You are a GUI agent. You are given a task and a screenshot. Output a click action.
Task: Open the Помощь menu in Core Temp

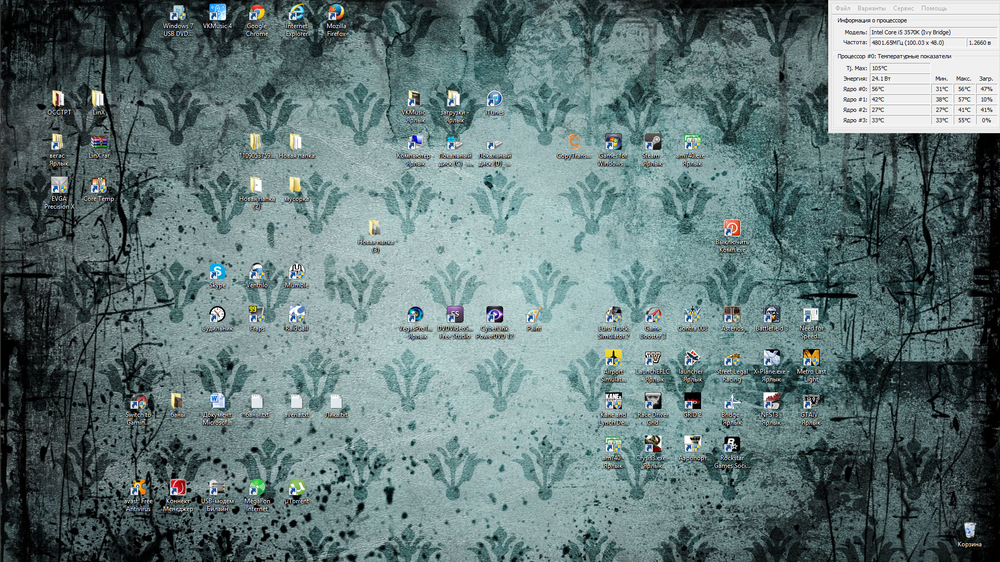click(933, 8)
